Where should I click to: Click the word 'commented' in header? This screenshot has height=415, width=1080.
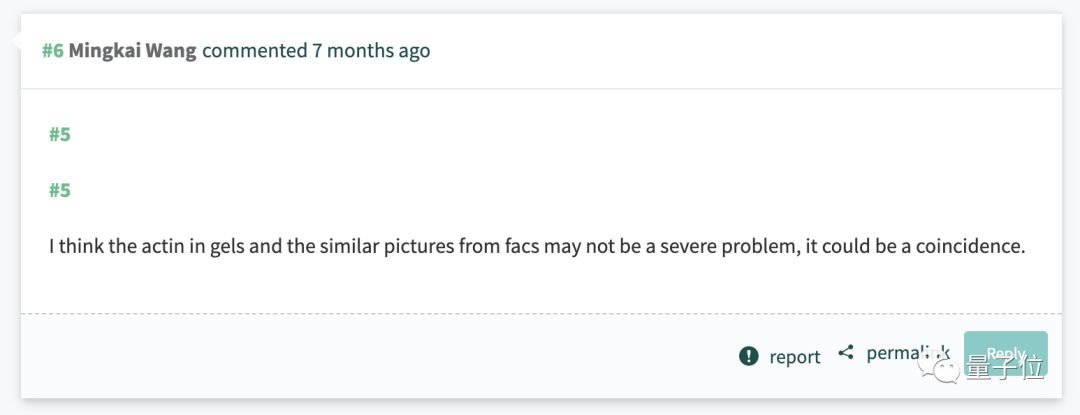tap(253, 50)
